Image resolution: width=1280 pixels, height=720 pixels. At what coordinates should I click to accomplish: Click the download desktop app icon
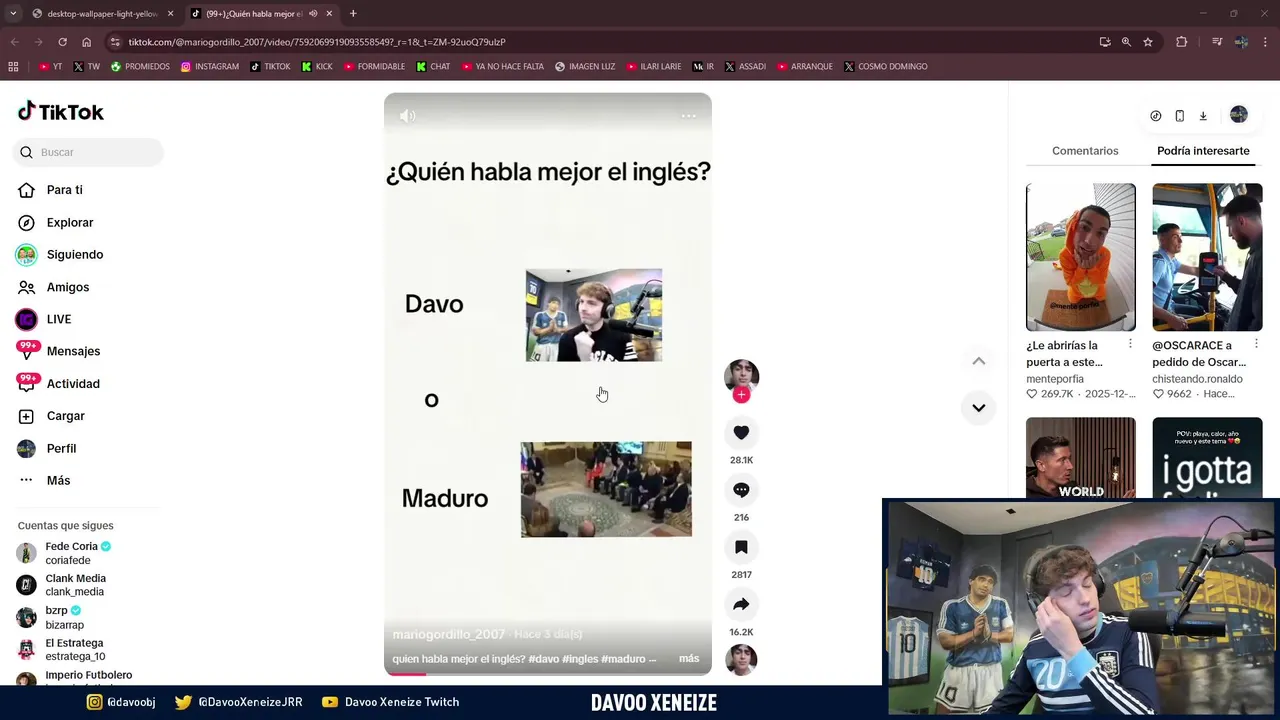point(1203,116)
